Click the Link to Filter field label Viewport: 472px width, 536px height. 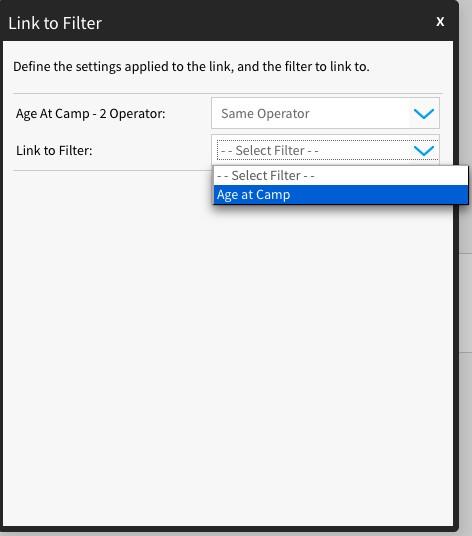pyautogui.click(x=54, y=150)
